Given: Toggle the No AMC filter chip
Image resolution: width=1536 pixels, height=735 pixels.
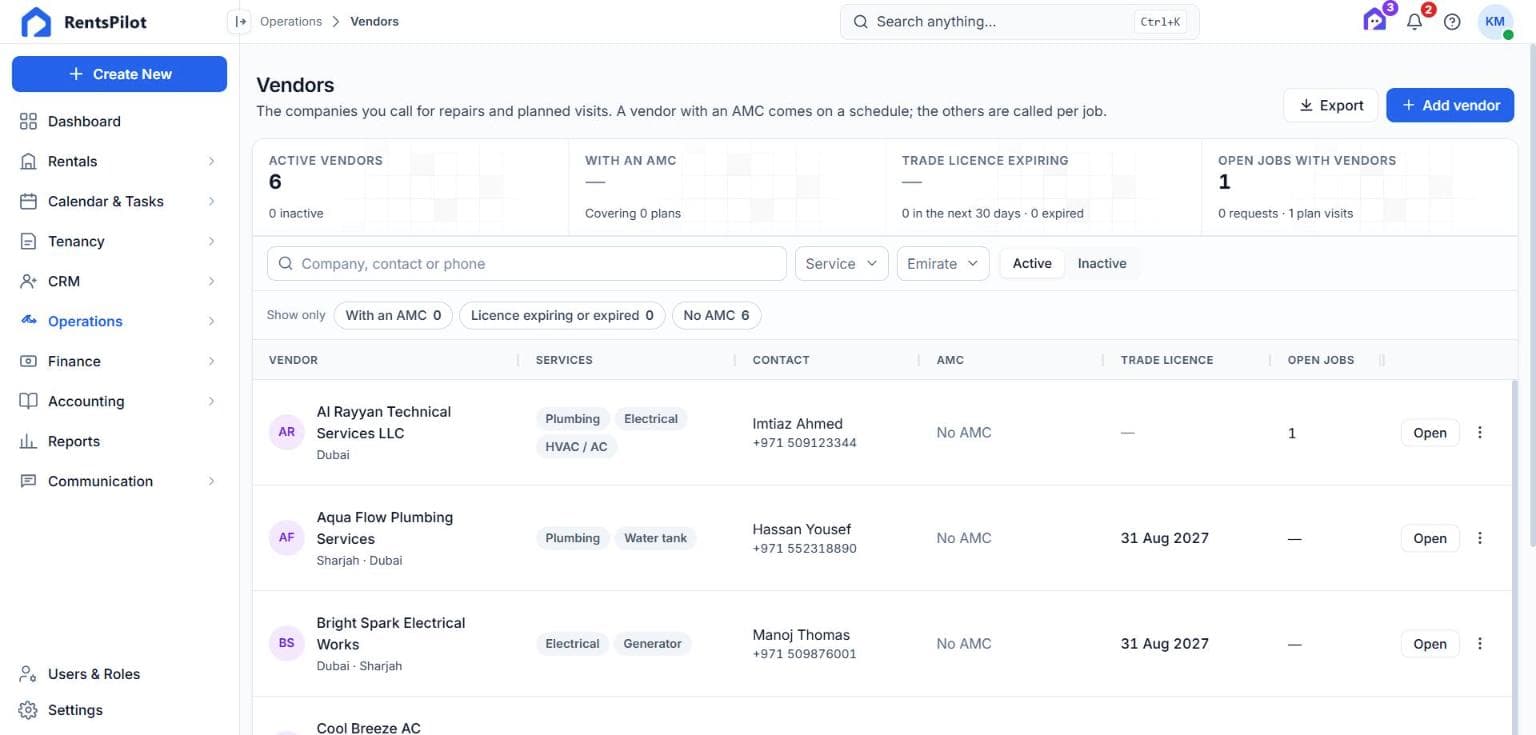Looking at the screenshot, I should [716, 315].
